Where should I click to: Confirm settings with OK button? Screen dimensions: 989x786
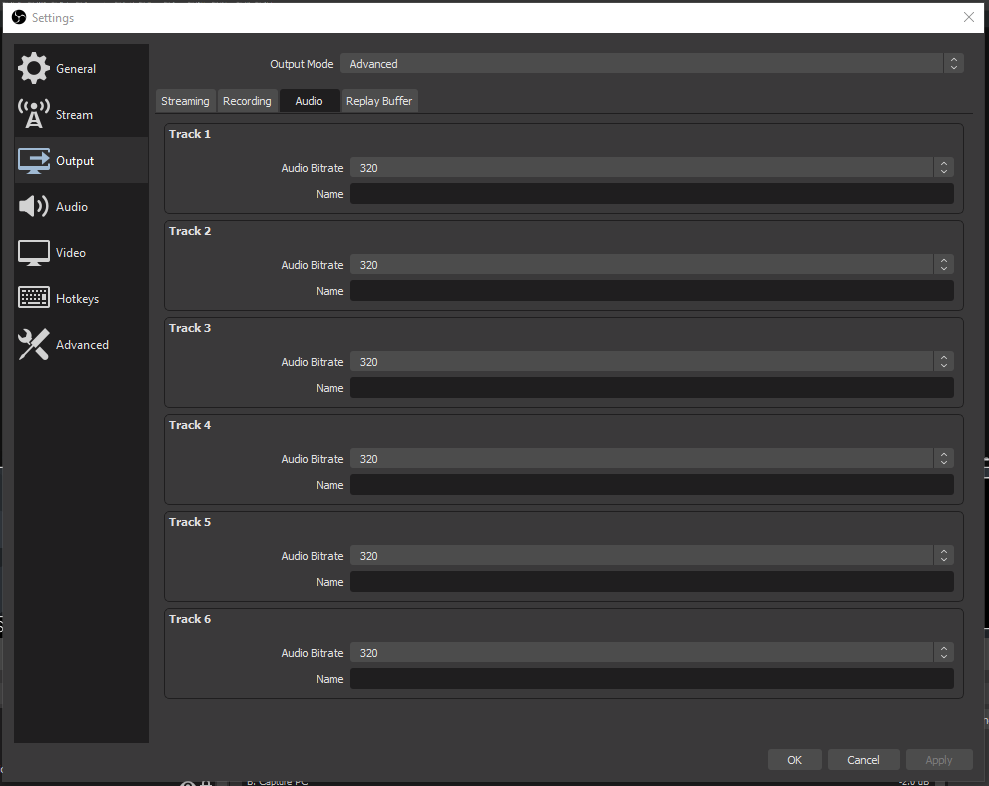[795, 760]
